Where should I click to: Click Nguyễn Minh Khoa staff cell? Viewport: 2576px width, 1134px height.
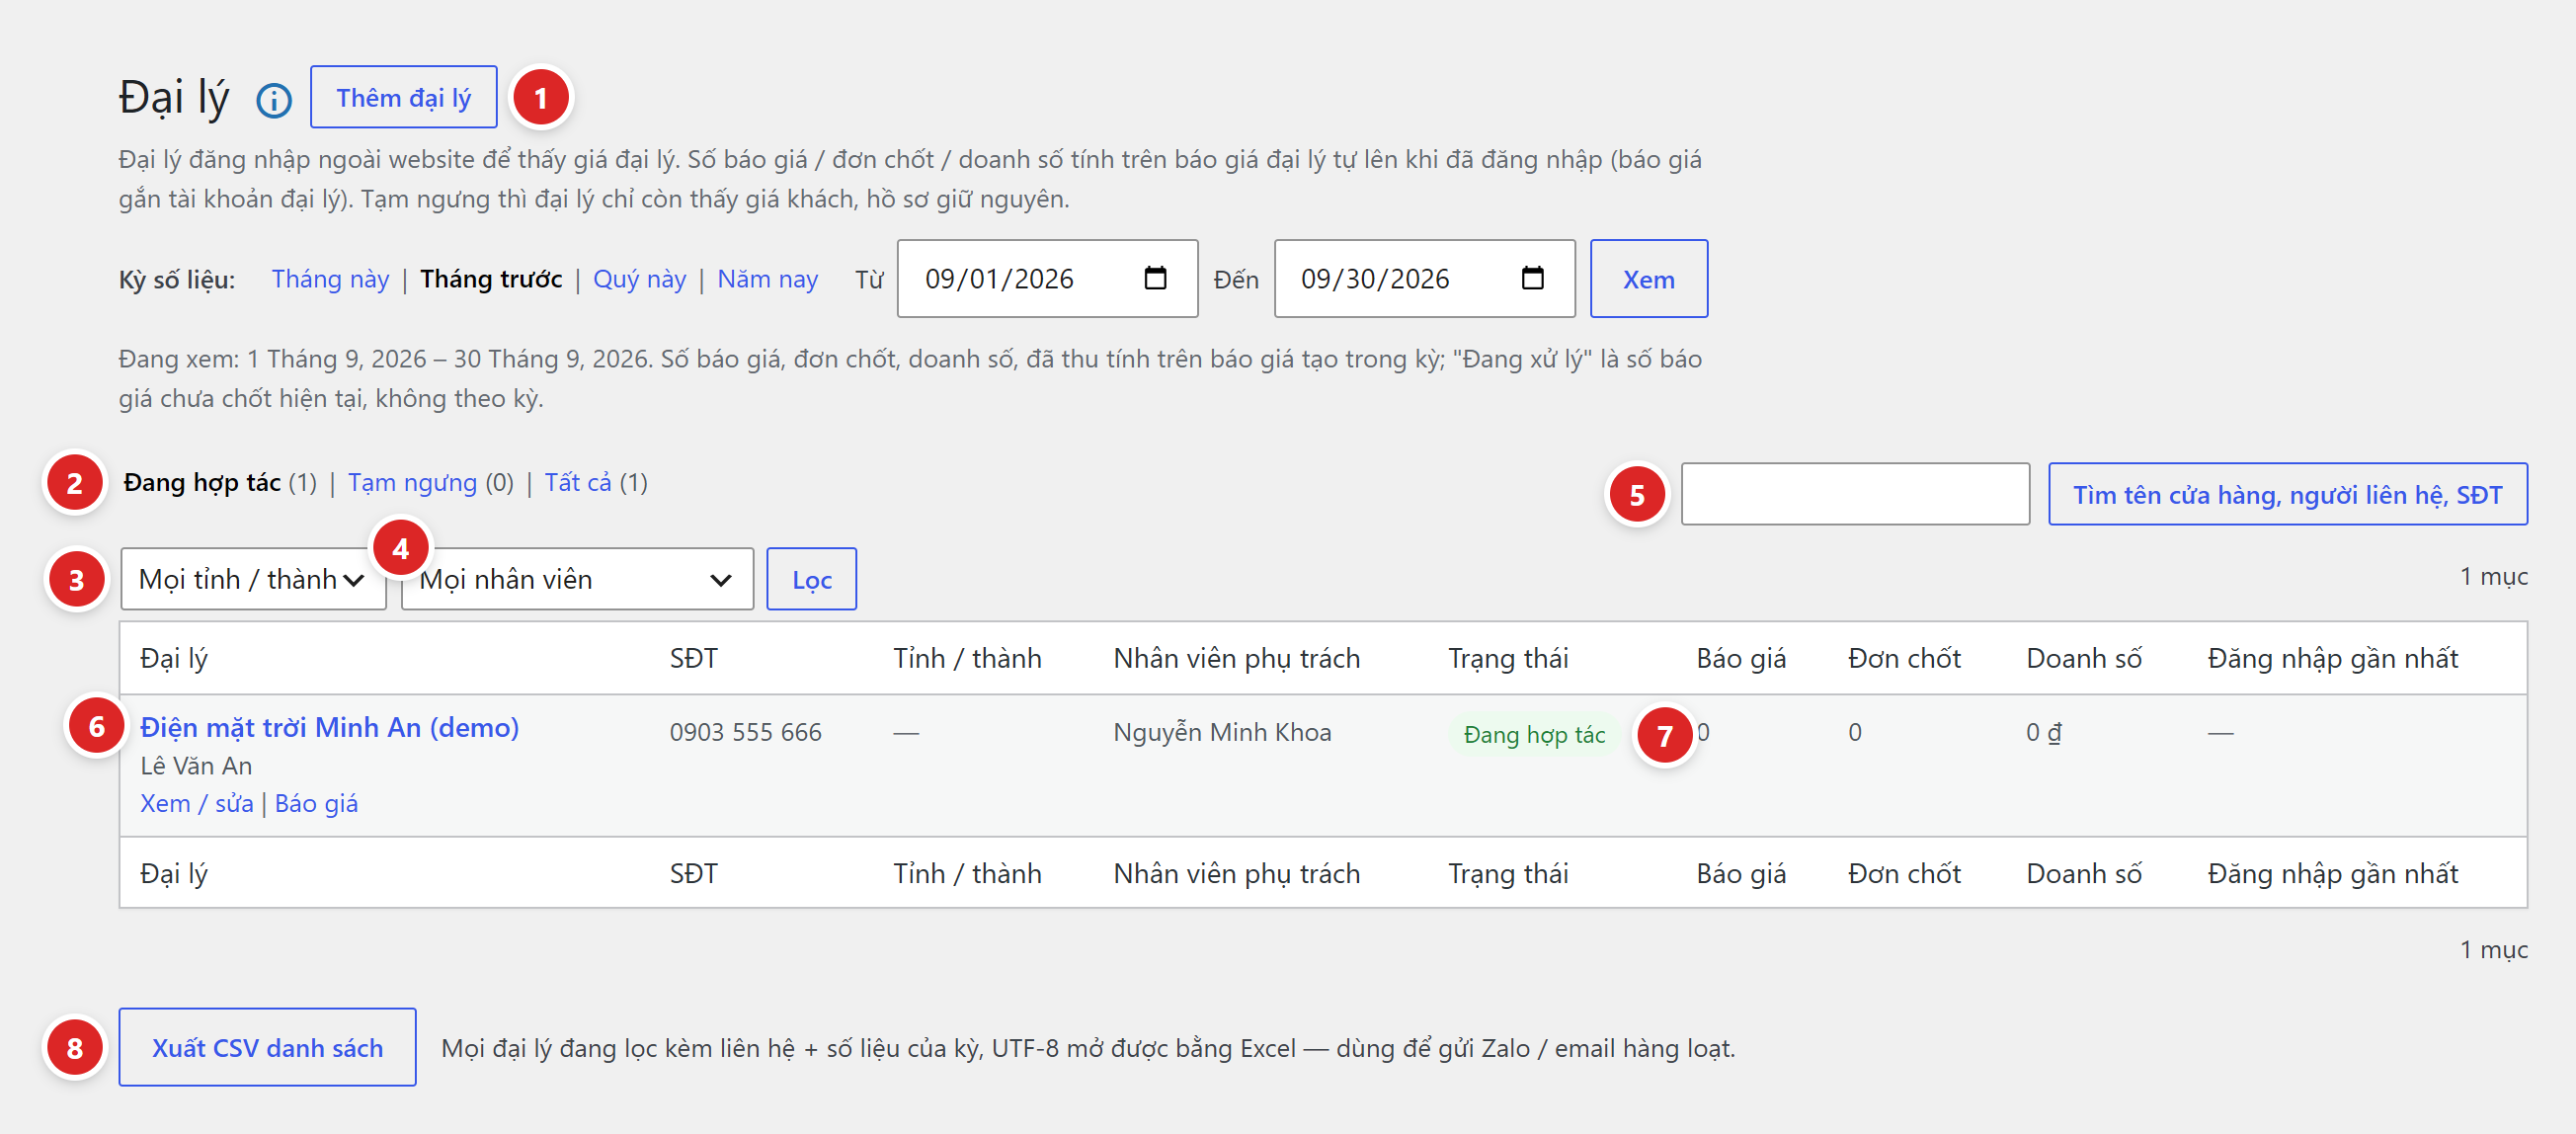point(1222,732)
